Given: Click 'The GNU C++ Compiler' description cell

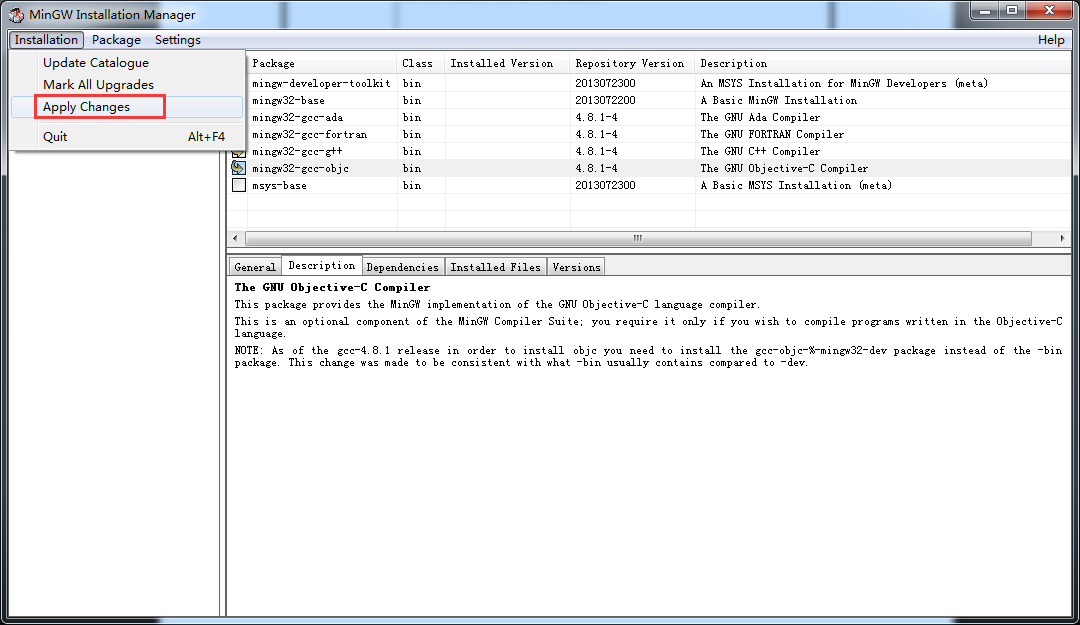Looking at the screenshot, I should 760,152.
